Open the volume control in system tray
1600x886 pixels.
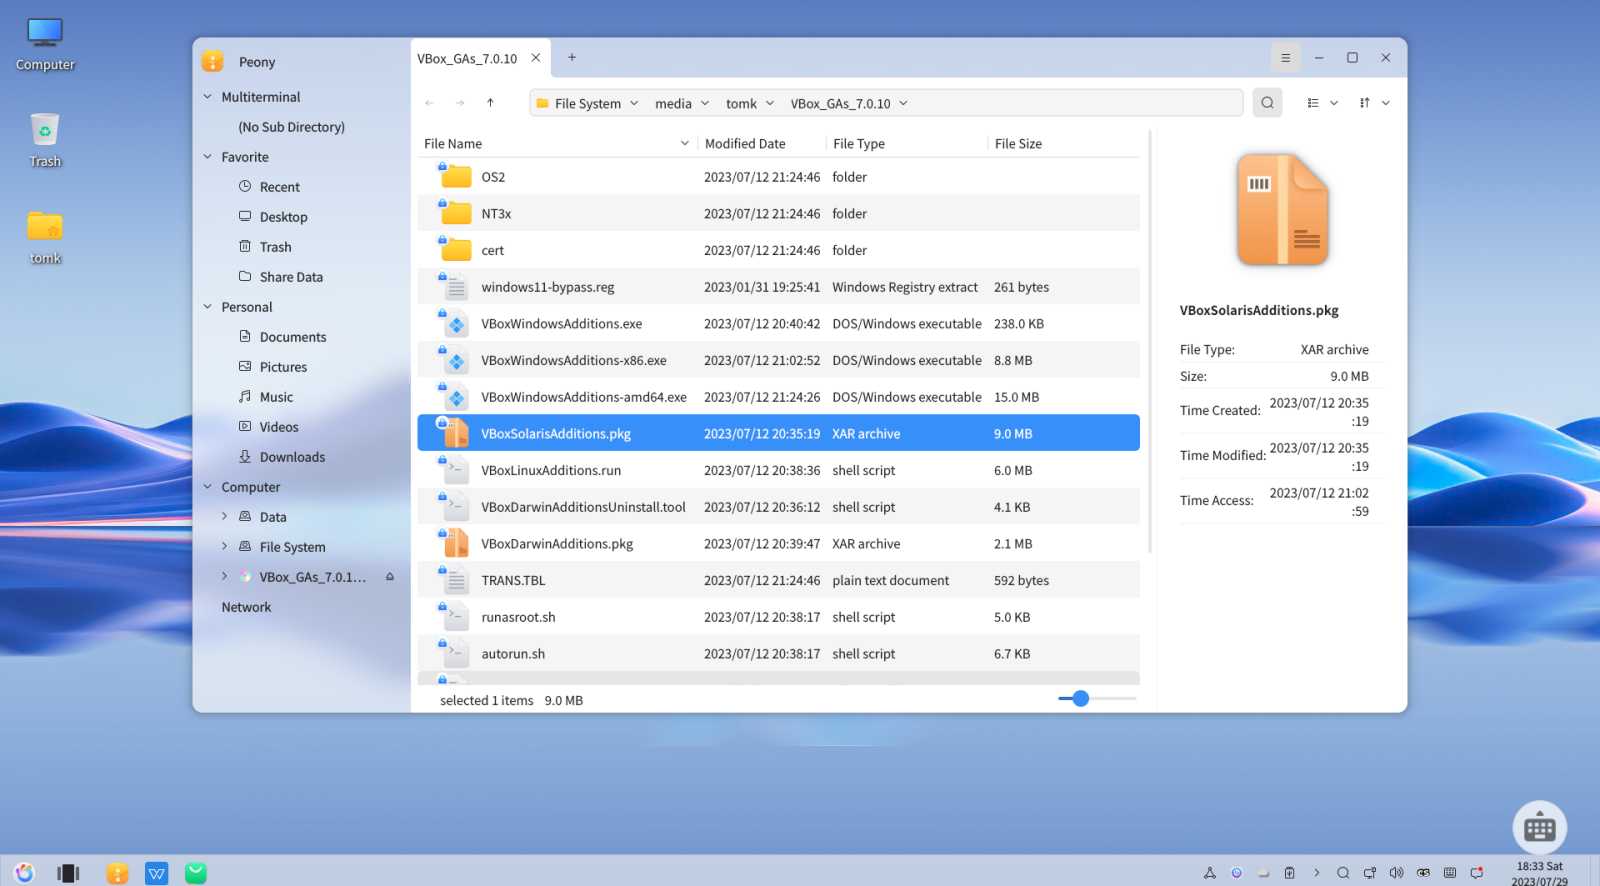click(1396, 873)
